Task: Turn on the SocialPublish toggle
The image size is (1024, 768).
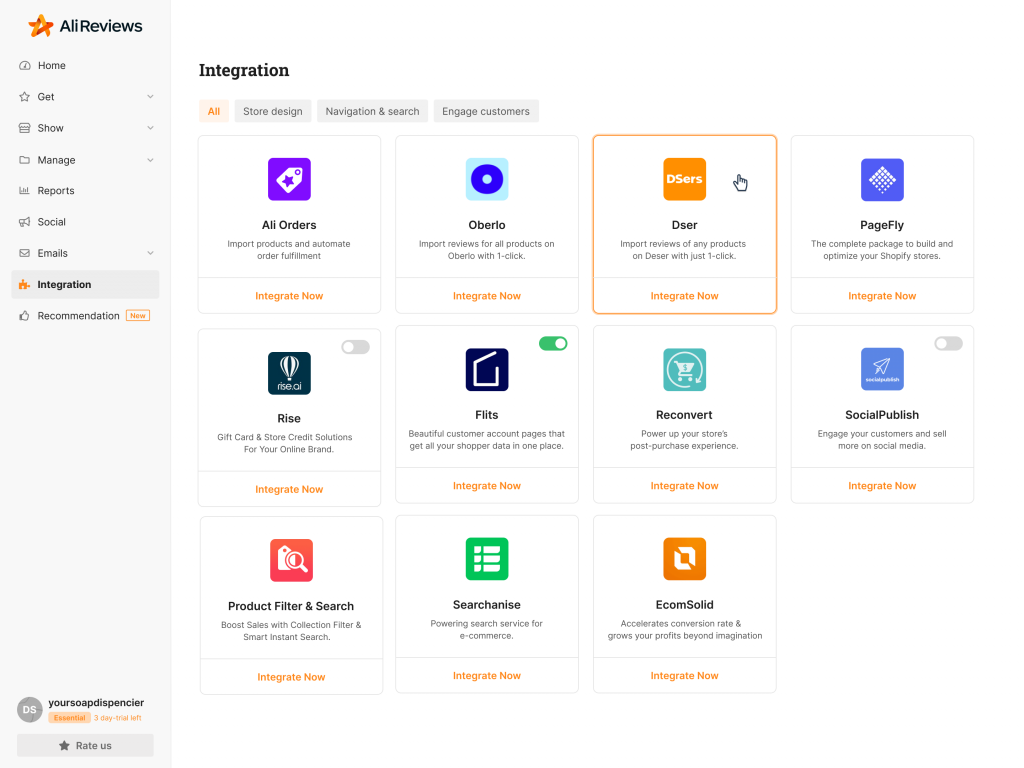Action: pyautogui.click(x=948, y=344)
